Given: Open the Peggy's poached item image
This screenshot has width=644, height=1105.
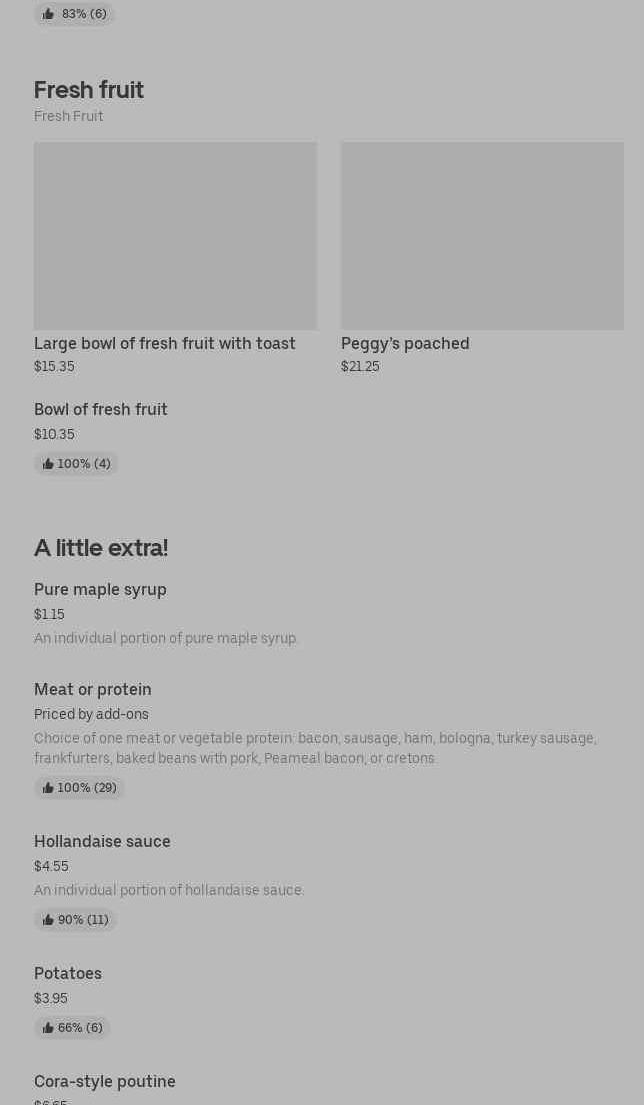Looking at the screenshot, I should point(482,236).
